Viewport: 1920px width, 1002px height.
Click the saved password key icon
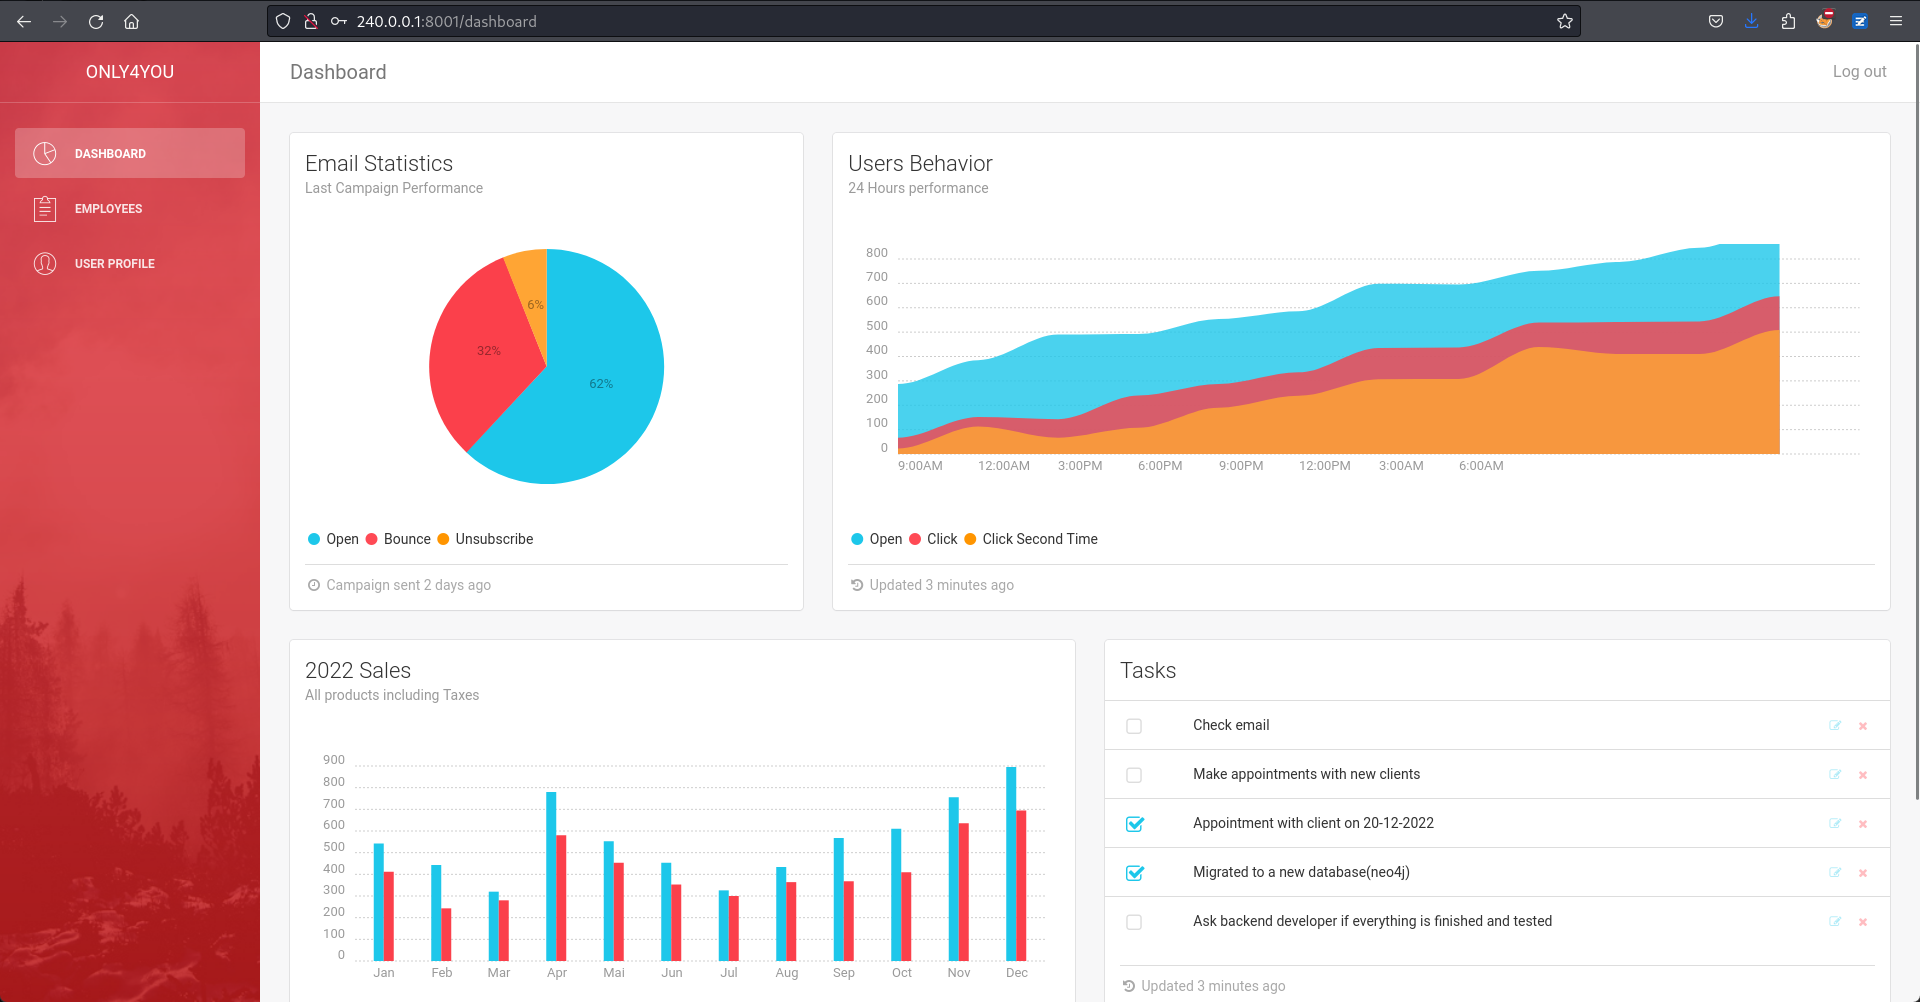click(x=339, y=21)
